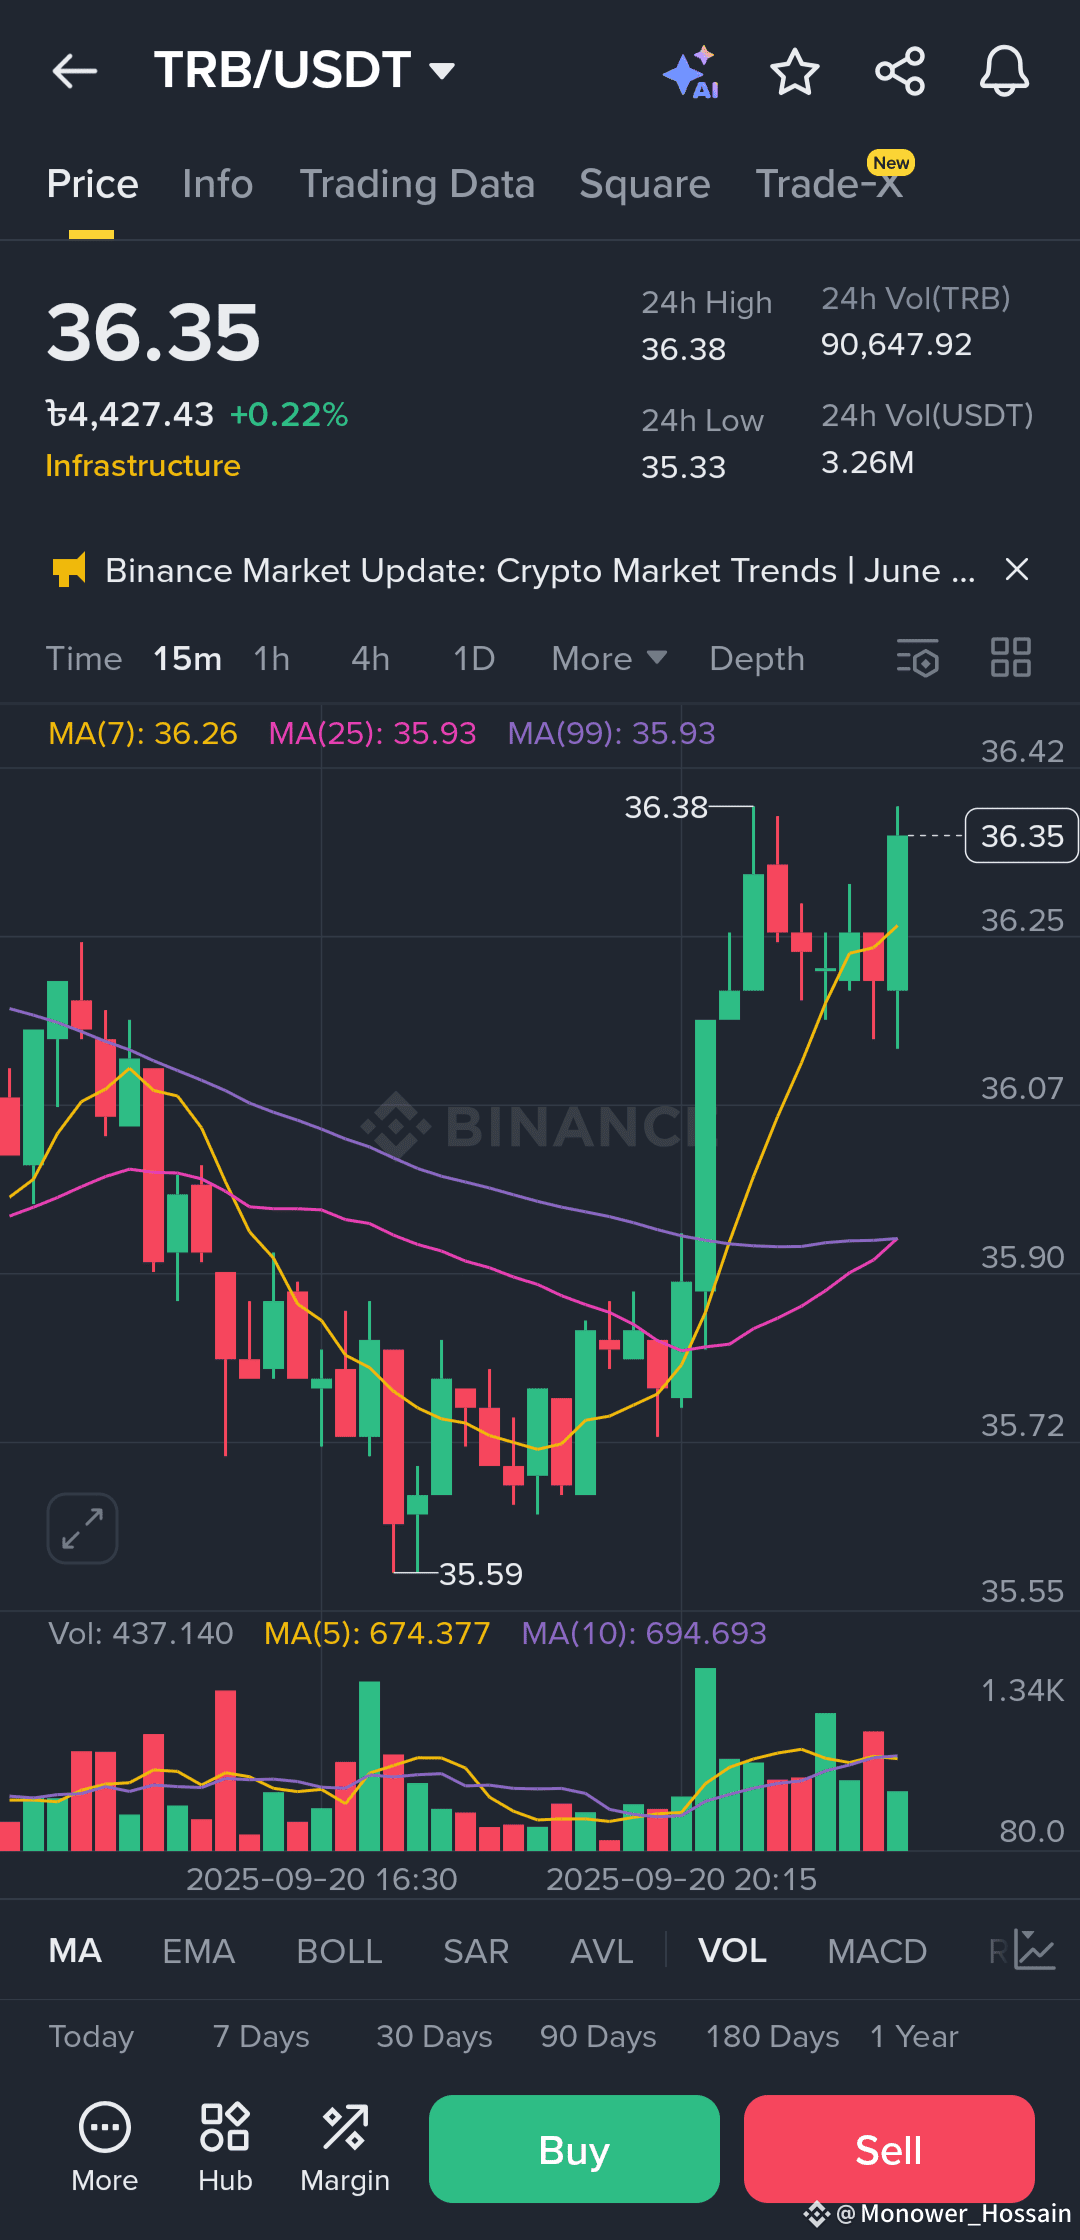Select the 180 Days performance range
Viewport: 1080px width, 2240px height.
tap(772, 2036)
